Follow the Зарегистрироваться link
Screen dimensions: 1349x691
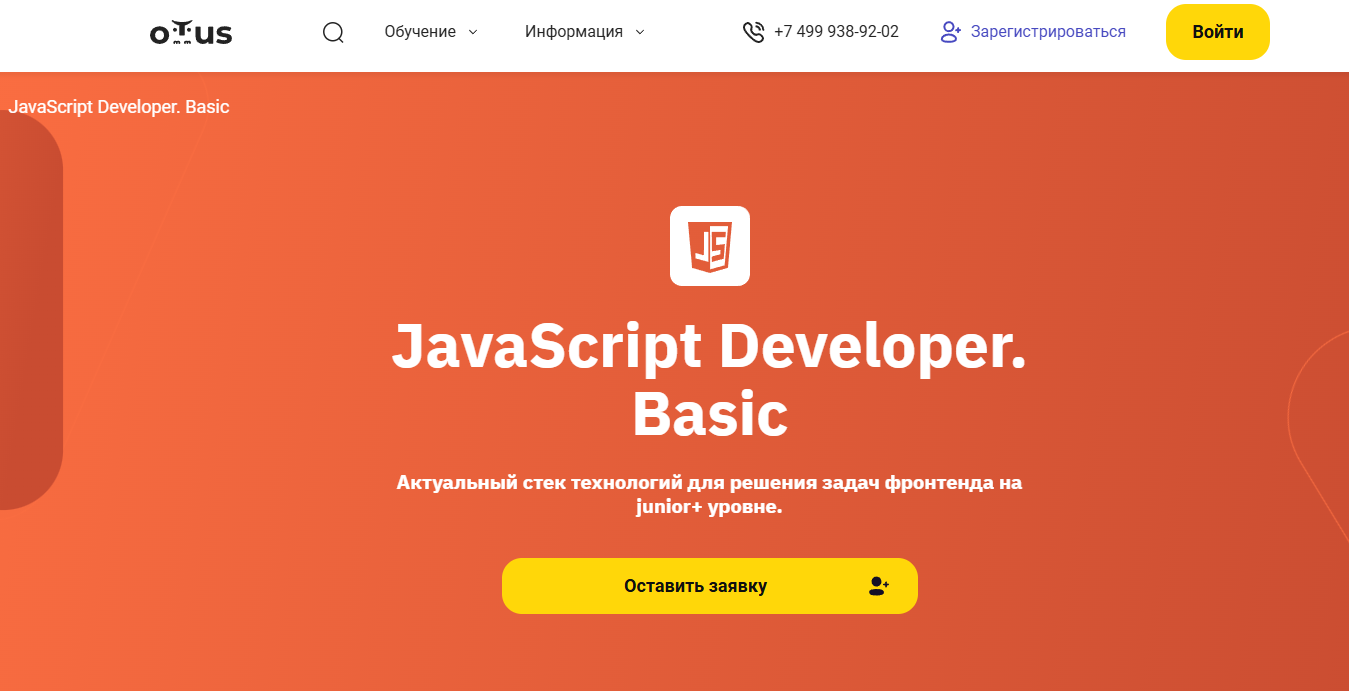(x=1048, y=32)
